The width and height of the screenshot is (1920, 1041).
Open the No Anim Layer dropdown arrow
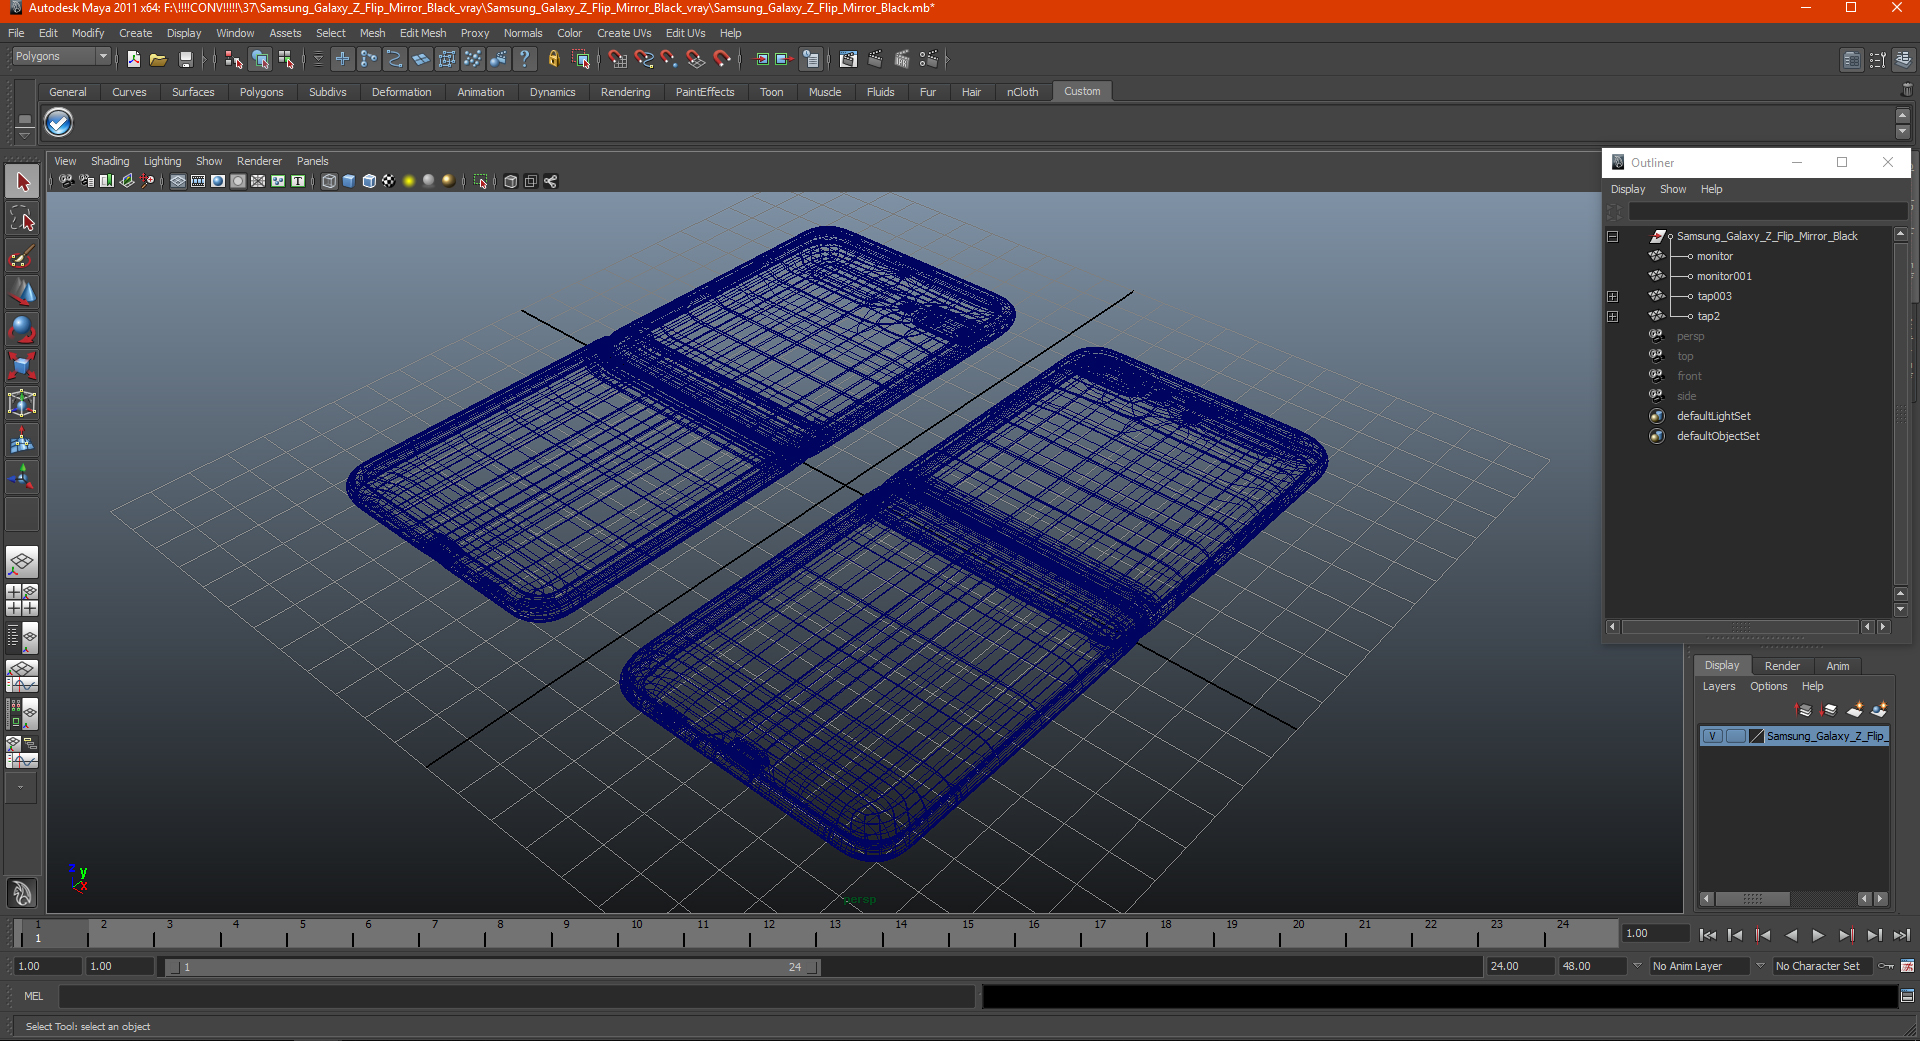1637,966
